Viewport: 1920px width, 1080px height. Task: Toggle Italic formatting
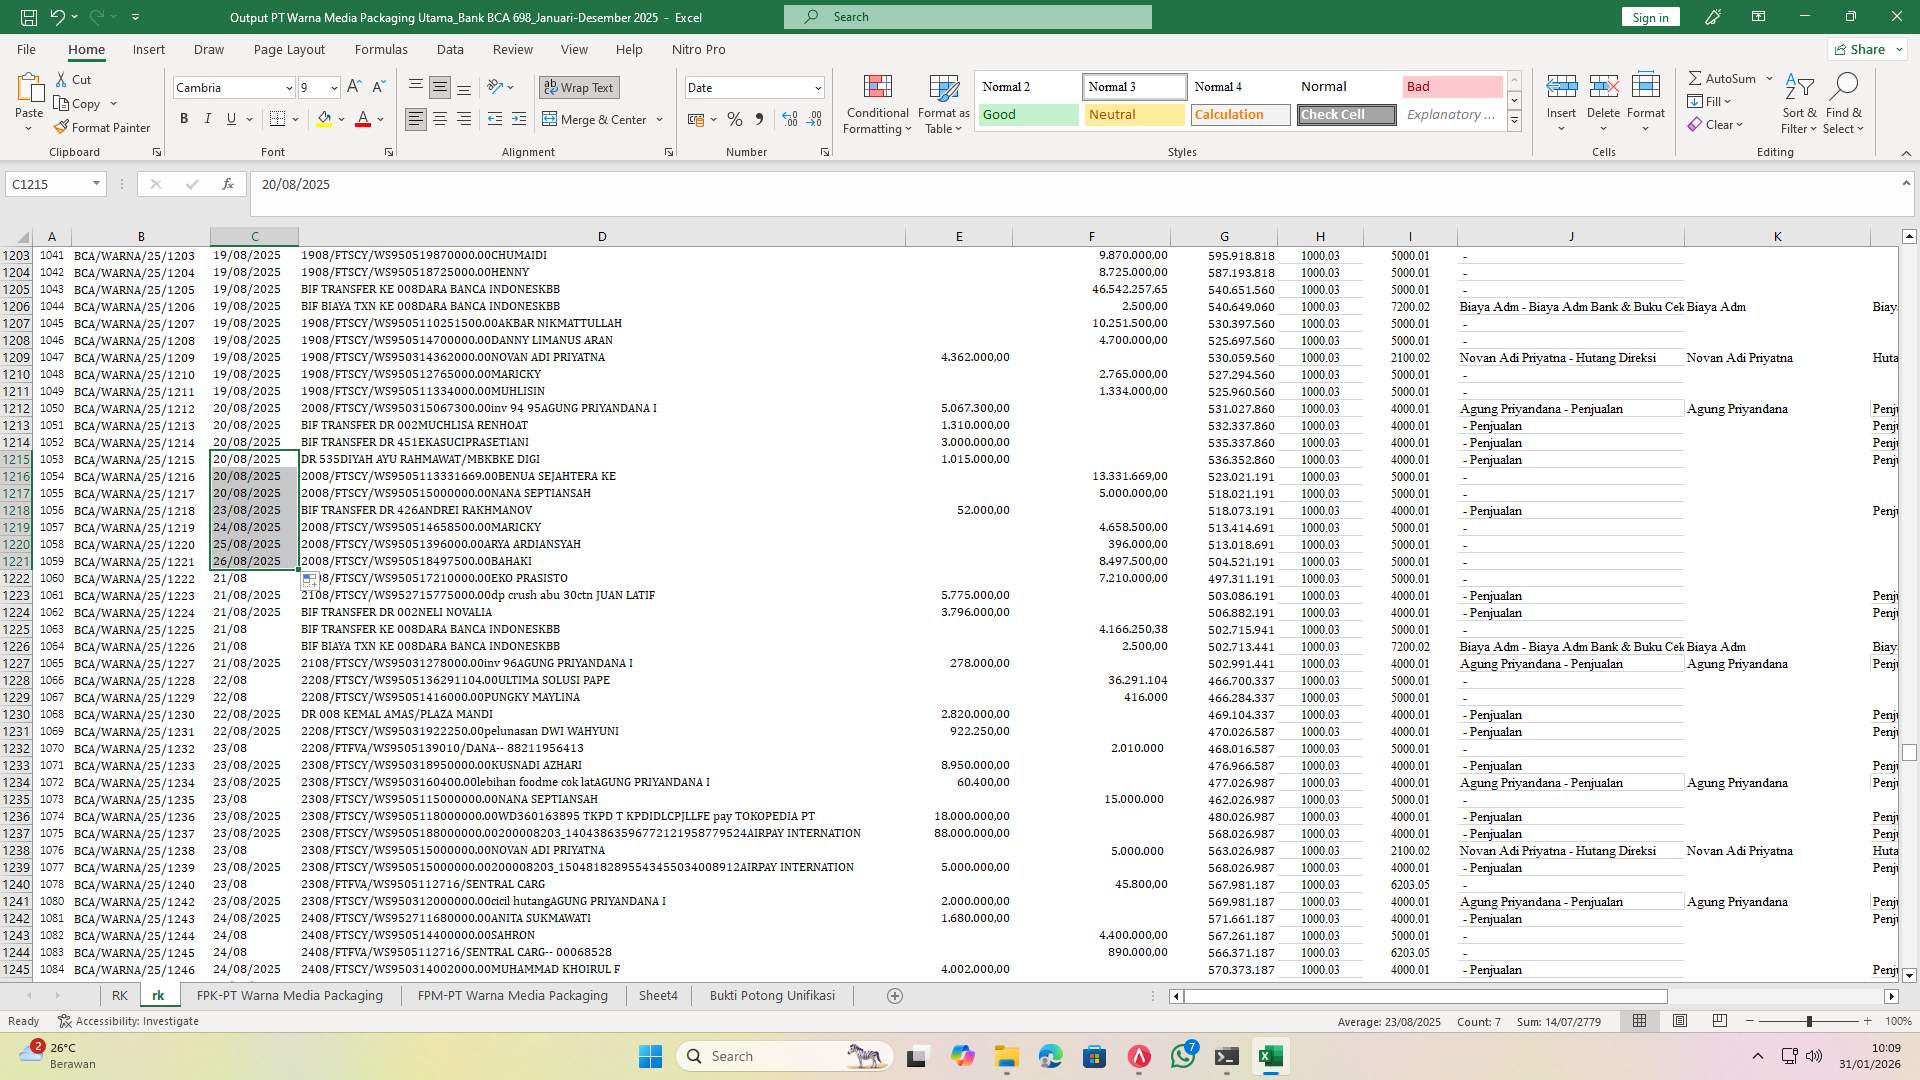(208, 119)
